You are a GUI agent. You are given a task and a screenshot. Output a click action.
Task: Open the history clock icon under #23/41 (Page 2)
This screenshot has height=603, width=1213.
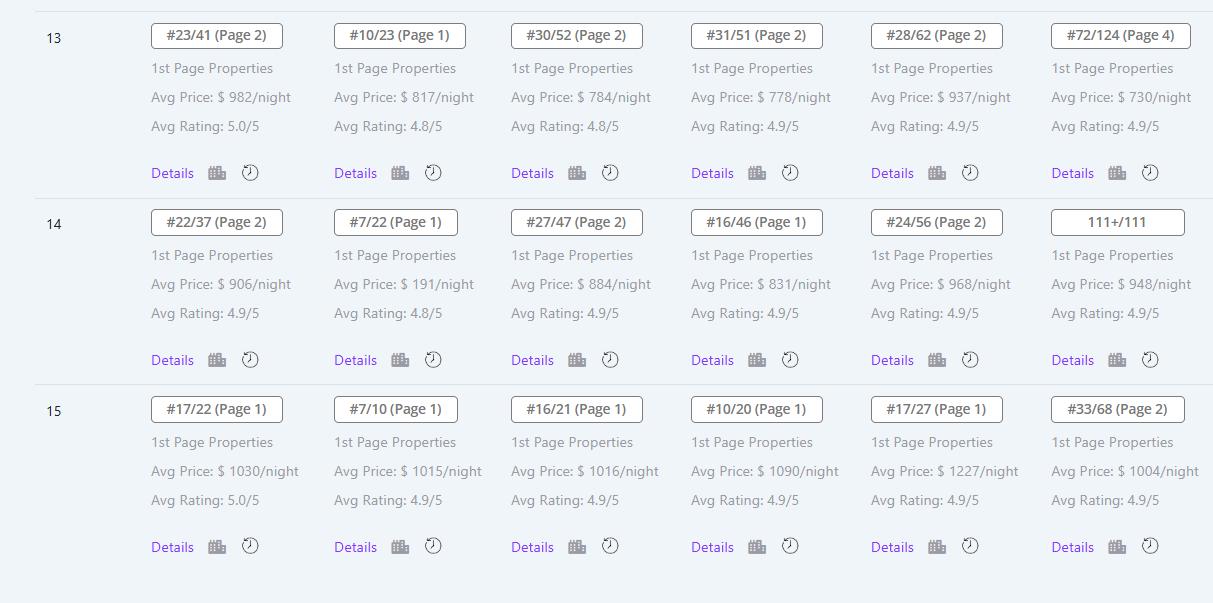click(250, 173)
